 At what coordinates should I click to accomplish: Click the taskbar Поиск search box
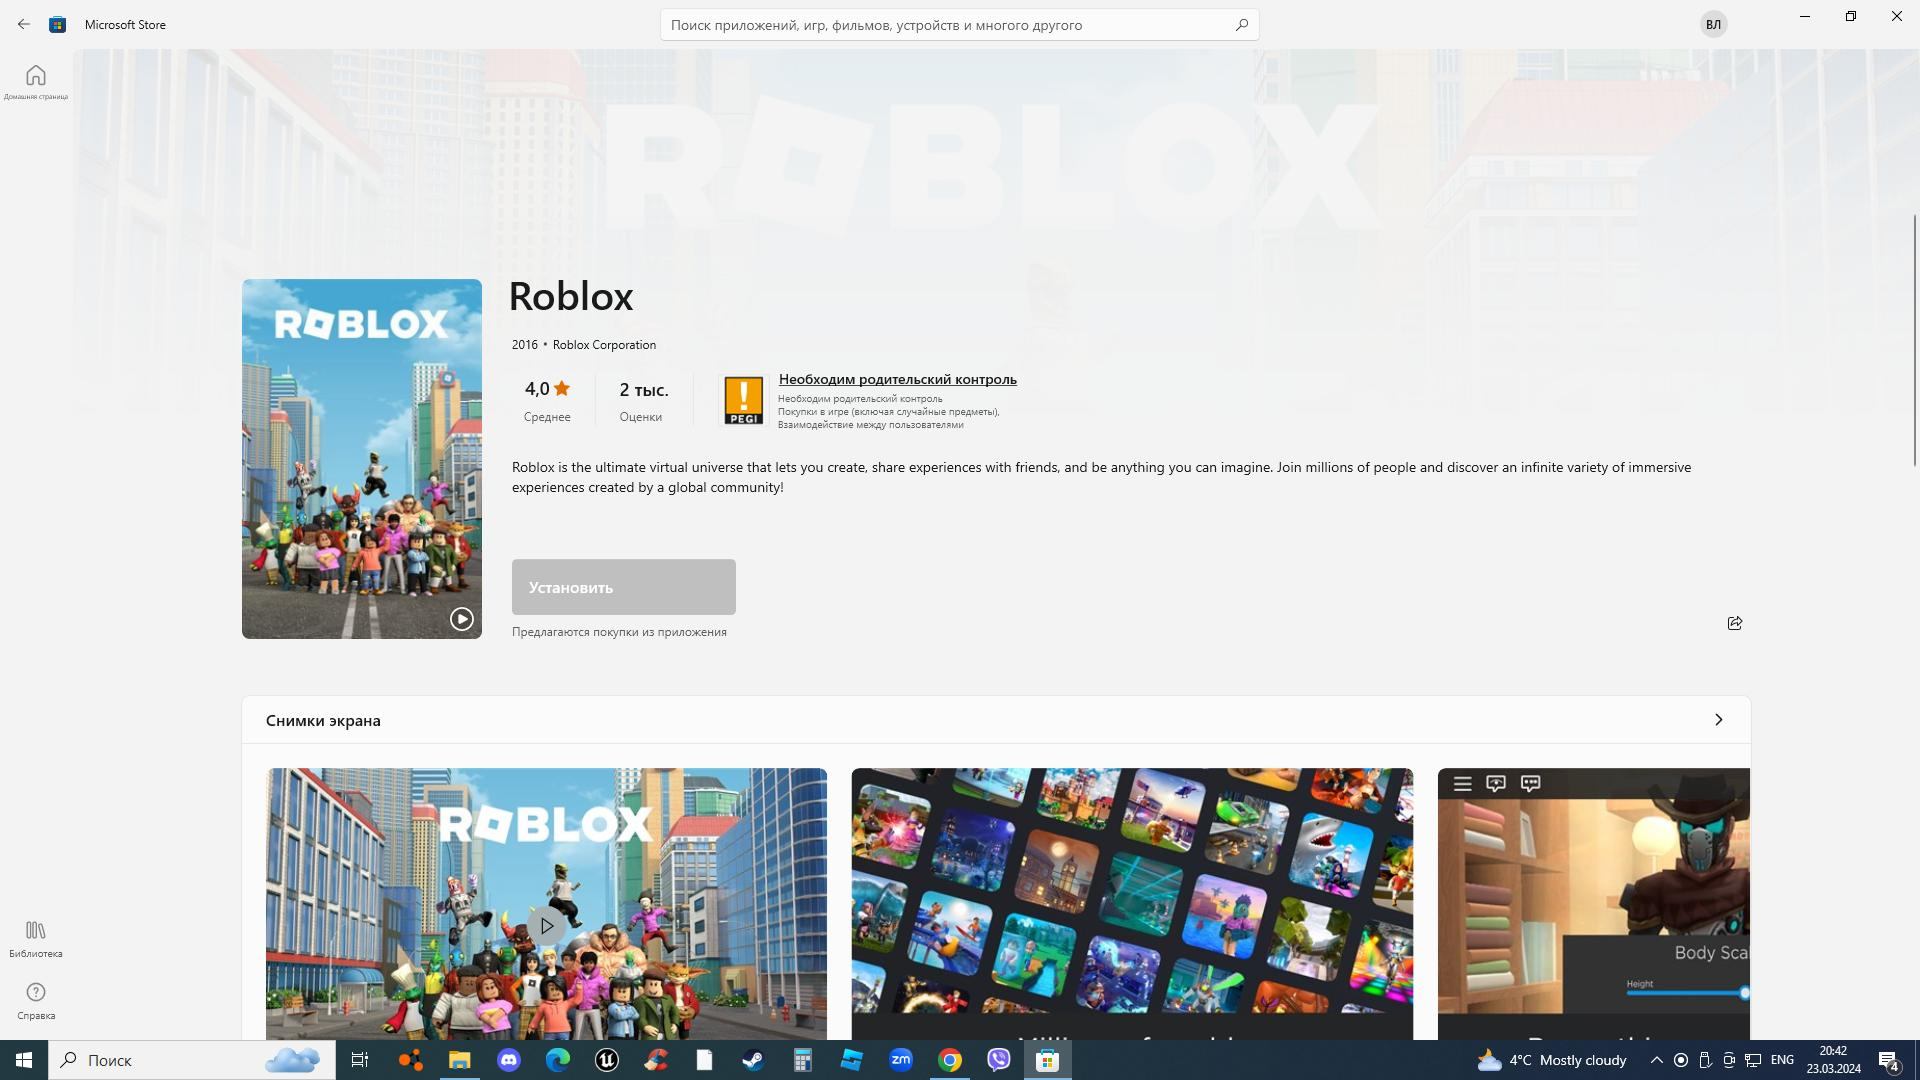pos(192,1060)
